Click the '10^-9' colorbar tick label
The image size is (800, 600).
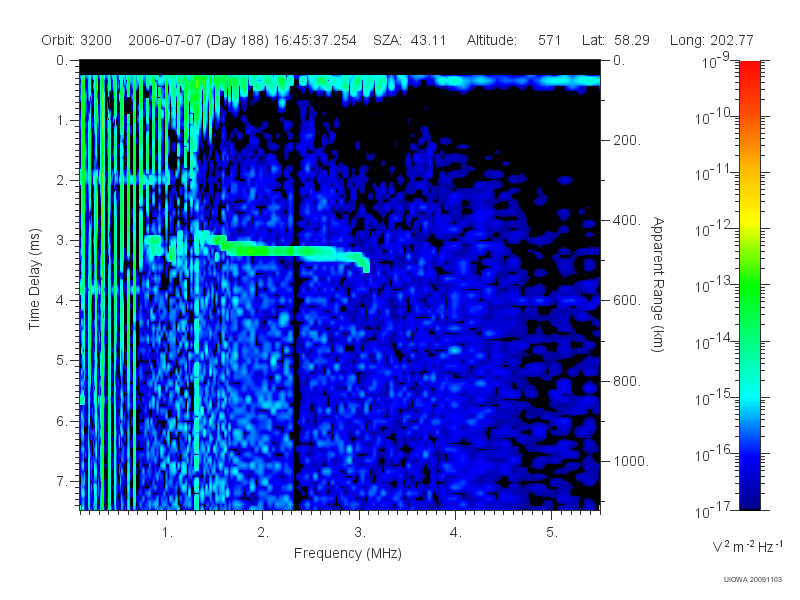(716, 61)
